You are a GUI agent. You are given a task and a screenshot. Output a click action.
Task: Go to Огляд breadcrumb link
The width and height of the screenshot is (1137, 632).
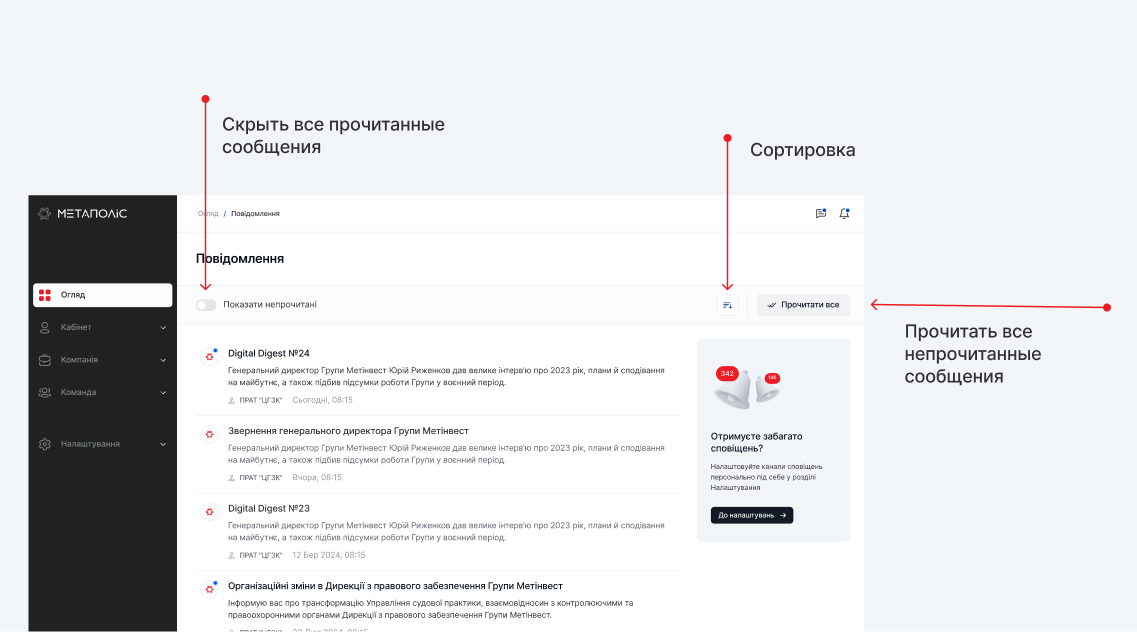(x=208, y=214)
